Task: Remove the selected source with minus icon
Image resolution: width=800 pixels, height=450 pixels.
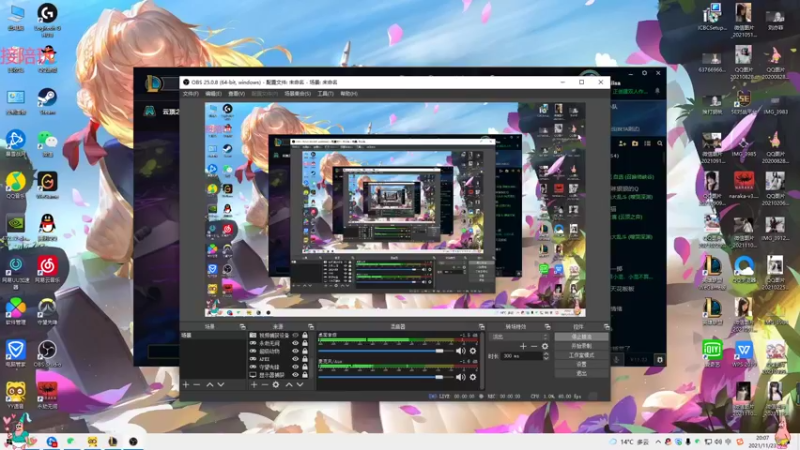Action: click(x=265, y=384)
